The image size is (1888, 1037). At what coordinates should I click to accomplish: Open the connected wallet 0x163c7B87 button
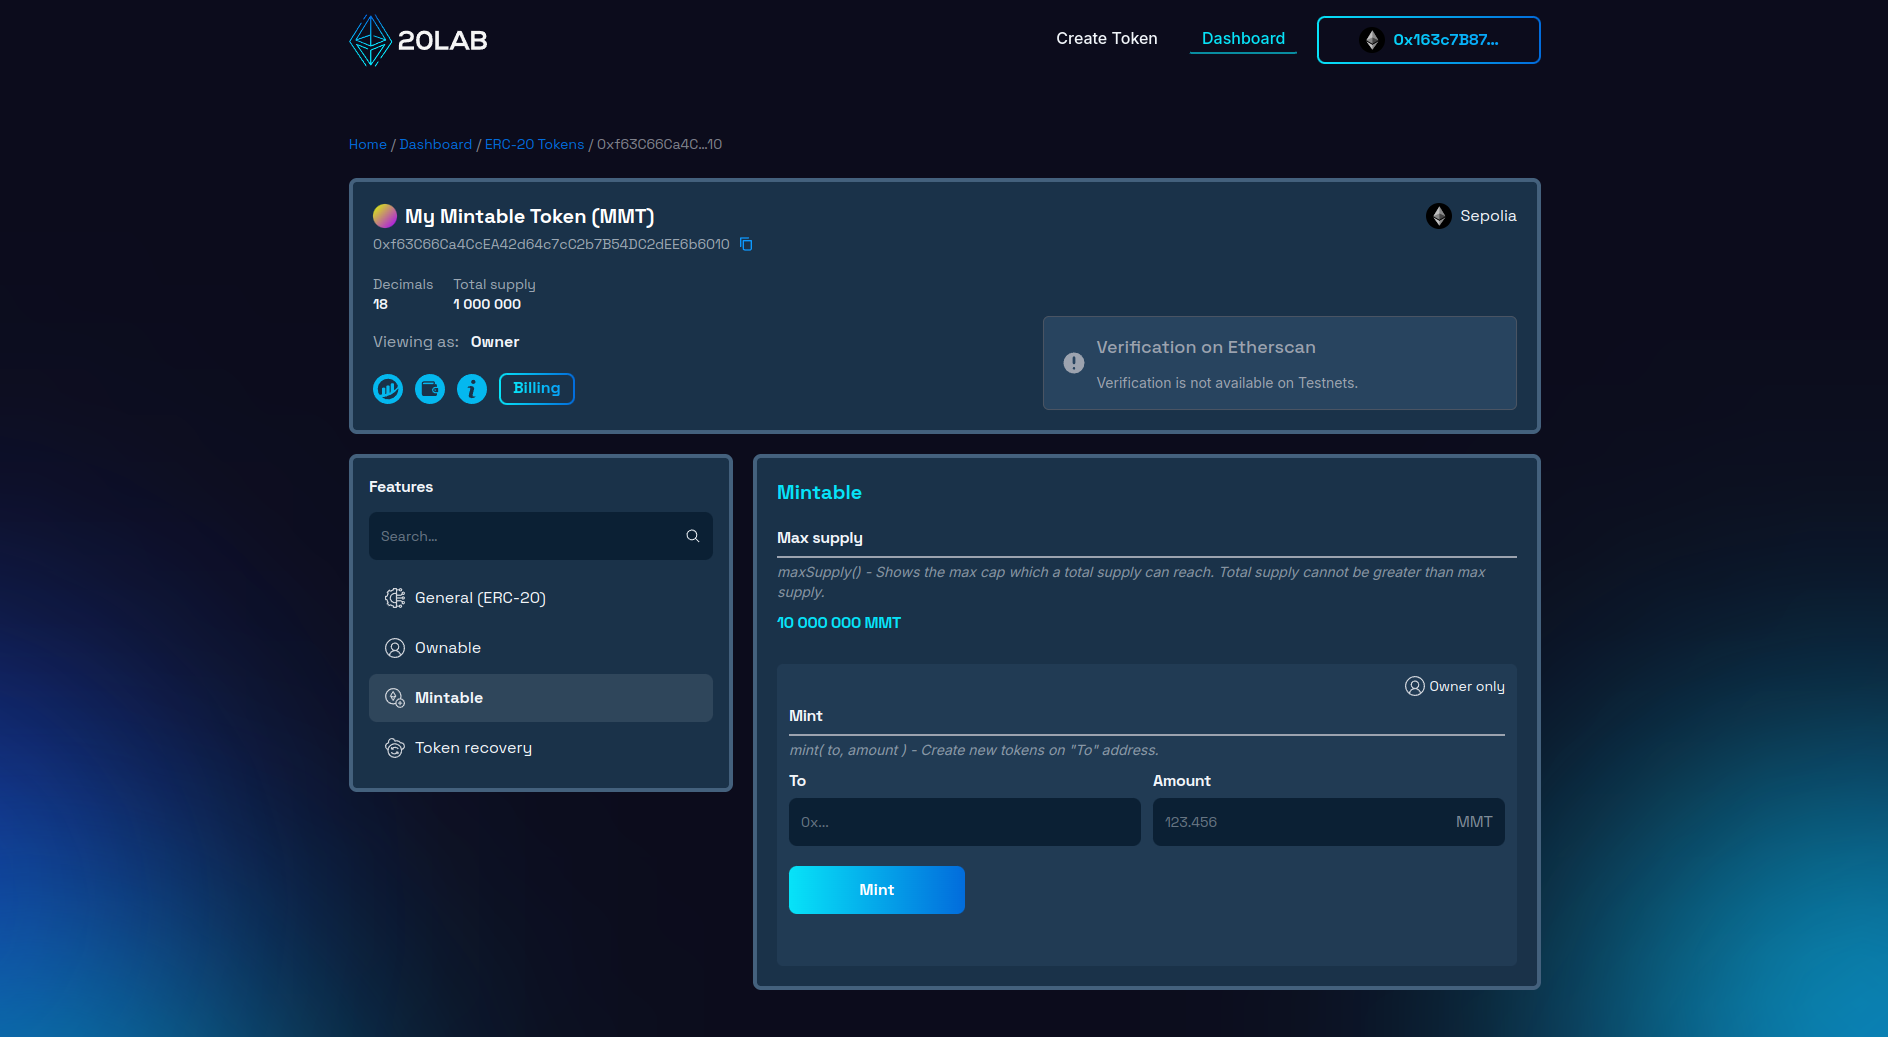pyautogui.click(x=1428, y=40)
